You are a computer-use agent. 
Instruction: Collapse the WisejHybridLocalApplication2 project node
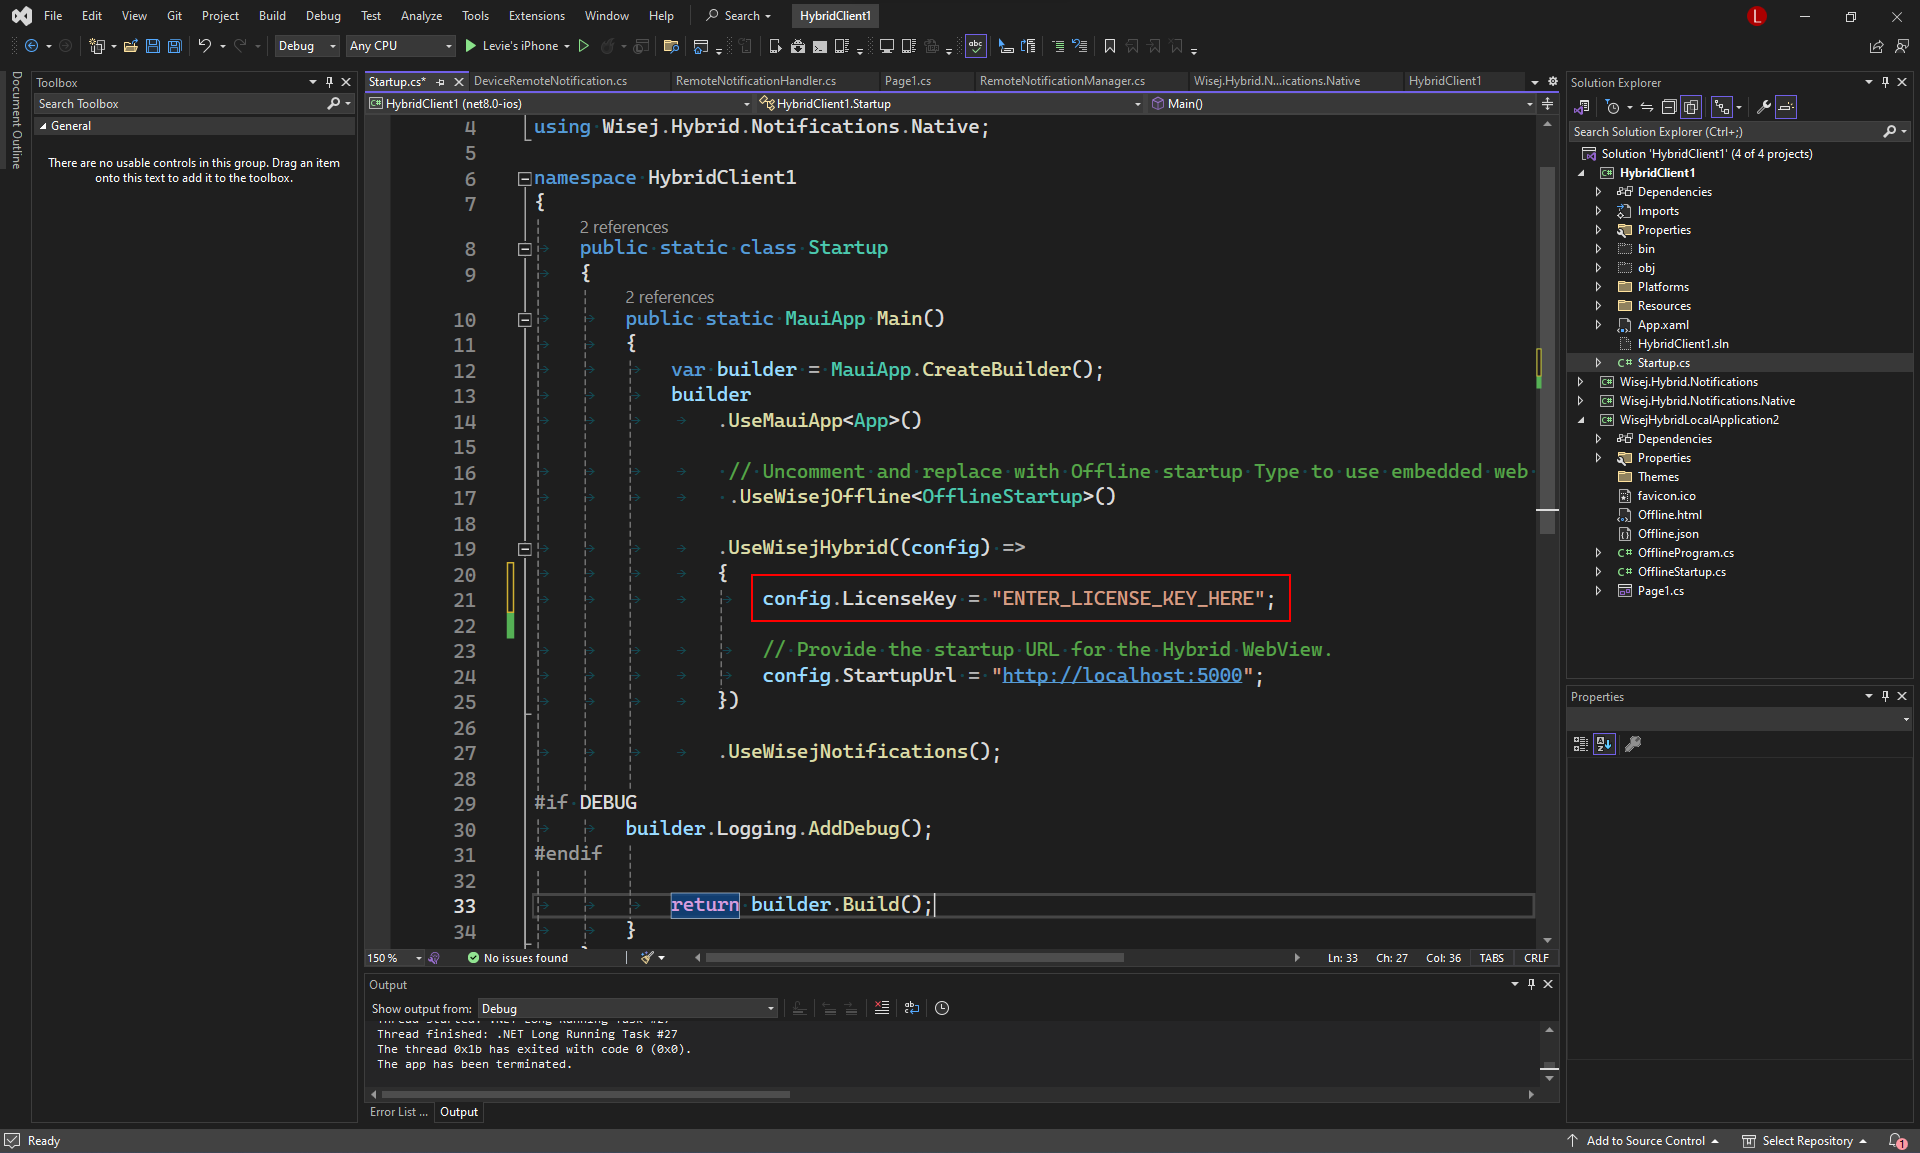point(1581,420)
